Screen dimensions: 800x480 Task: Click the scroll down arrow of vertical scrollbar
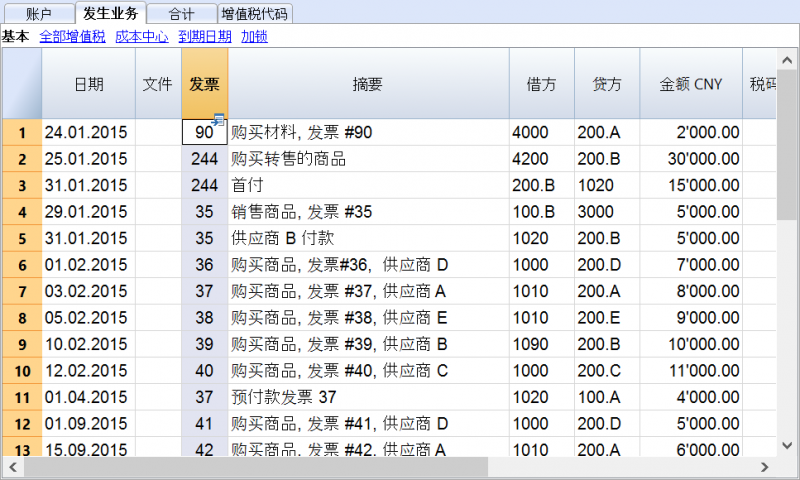(x=787, y=445)
